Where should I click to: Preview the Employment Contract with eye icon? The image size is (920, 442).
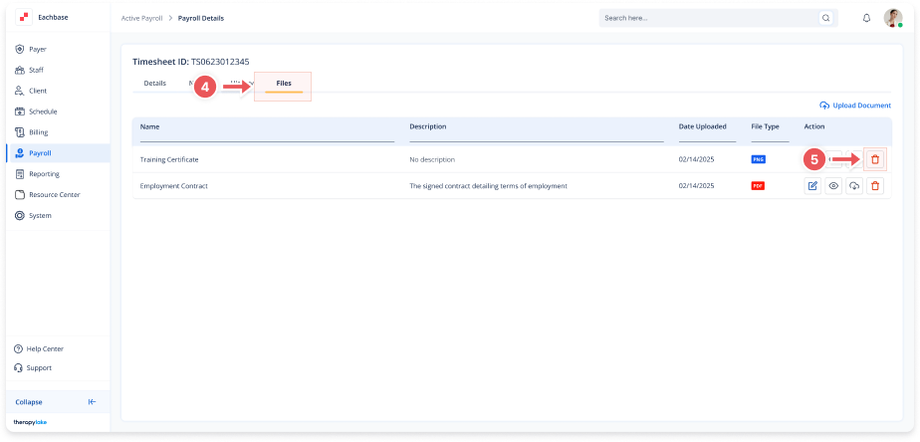[x=833, y=186]
